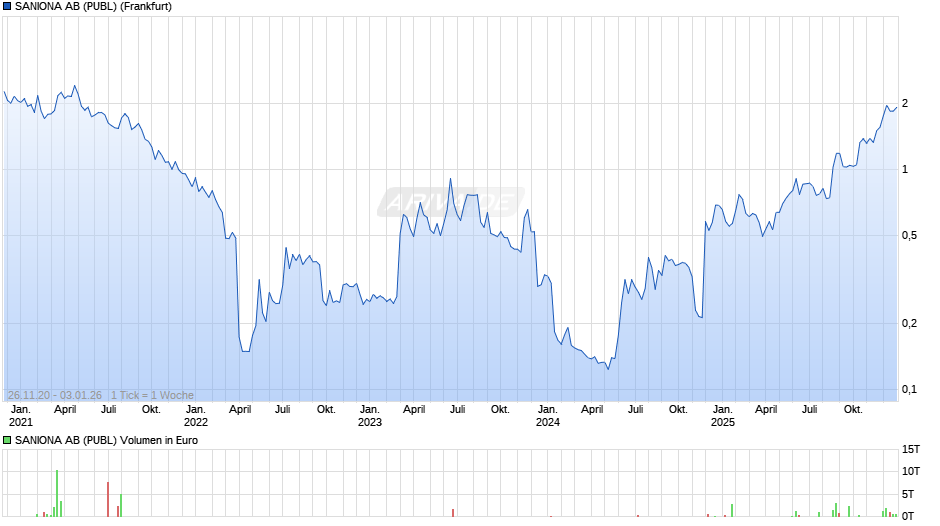Image resolution: width=940 pixels, height=526 pixels.
Task: Click the blue legend square beside SANIONA Frankfurt
Action: click(x=7, y=7)
